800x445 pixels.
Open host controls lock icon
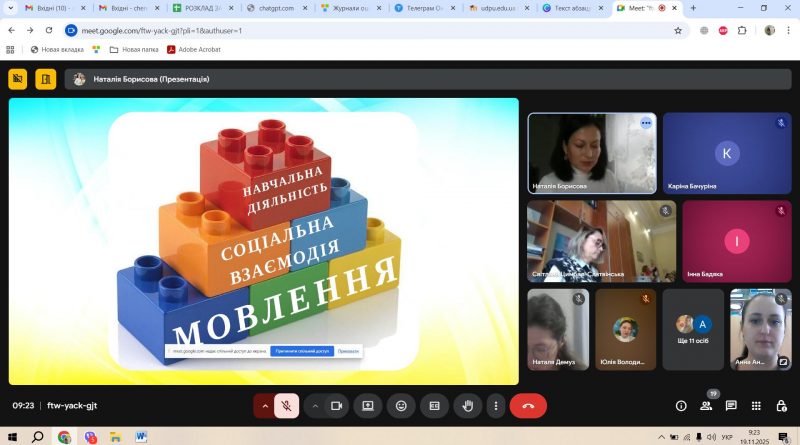[x=781, y=406]
